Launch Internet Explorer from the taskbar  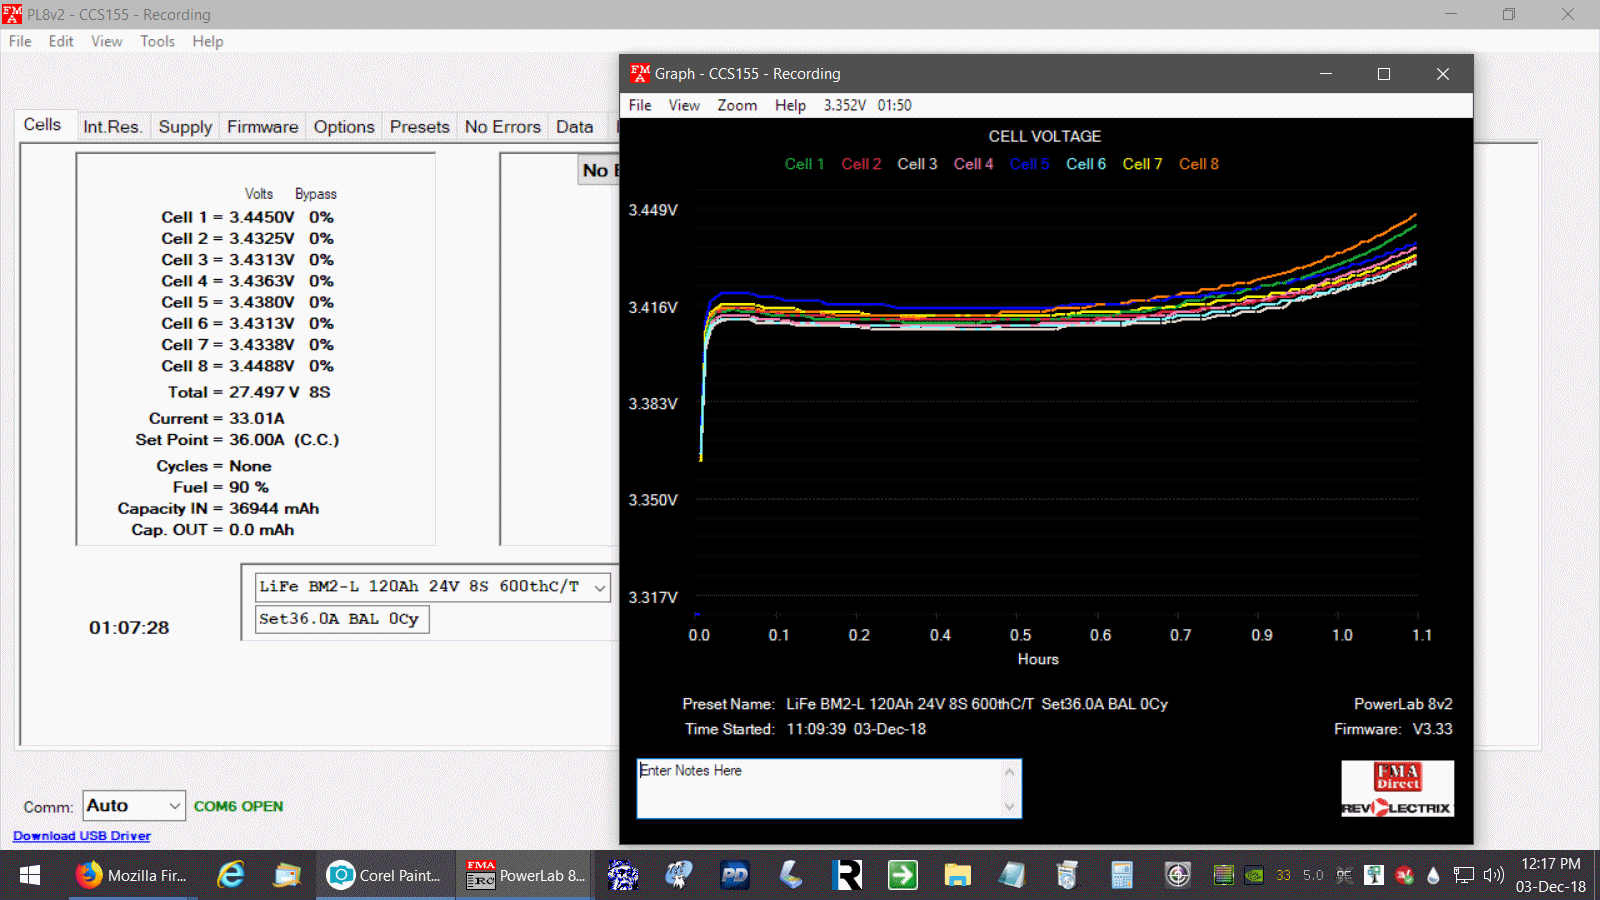click(231, 875)
